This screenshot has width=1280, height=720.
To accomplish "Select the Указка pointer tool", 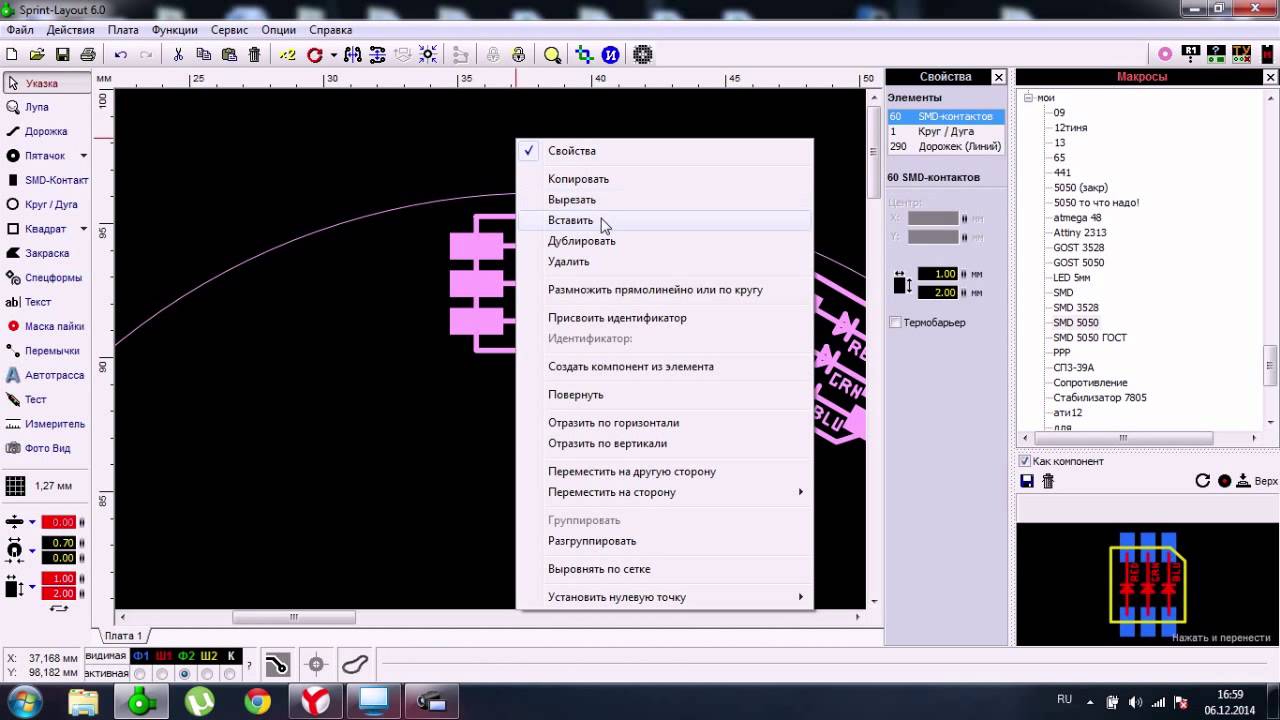I will (46, 83).
